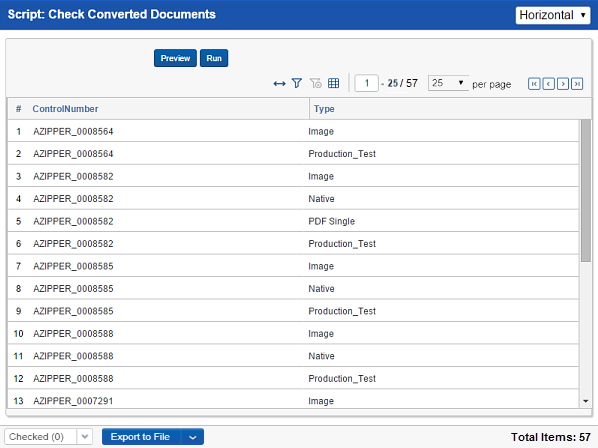Go to the next page
This screenshot has width=598, height=448.
point(563,83)
